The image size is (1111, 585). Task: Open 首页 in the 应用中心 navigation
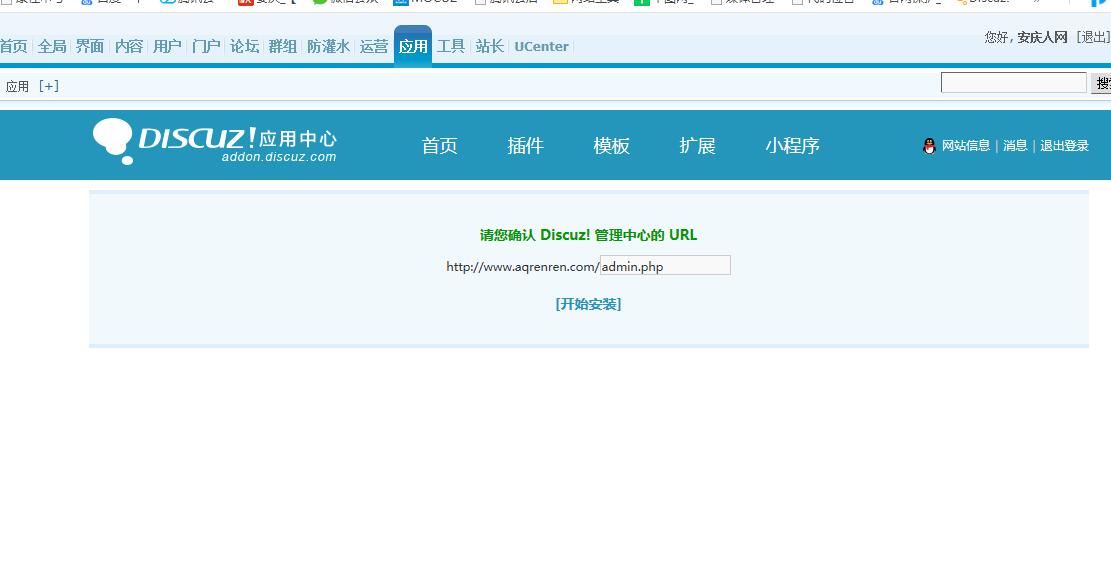439,146
